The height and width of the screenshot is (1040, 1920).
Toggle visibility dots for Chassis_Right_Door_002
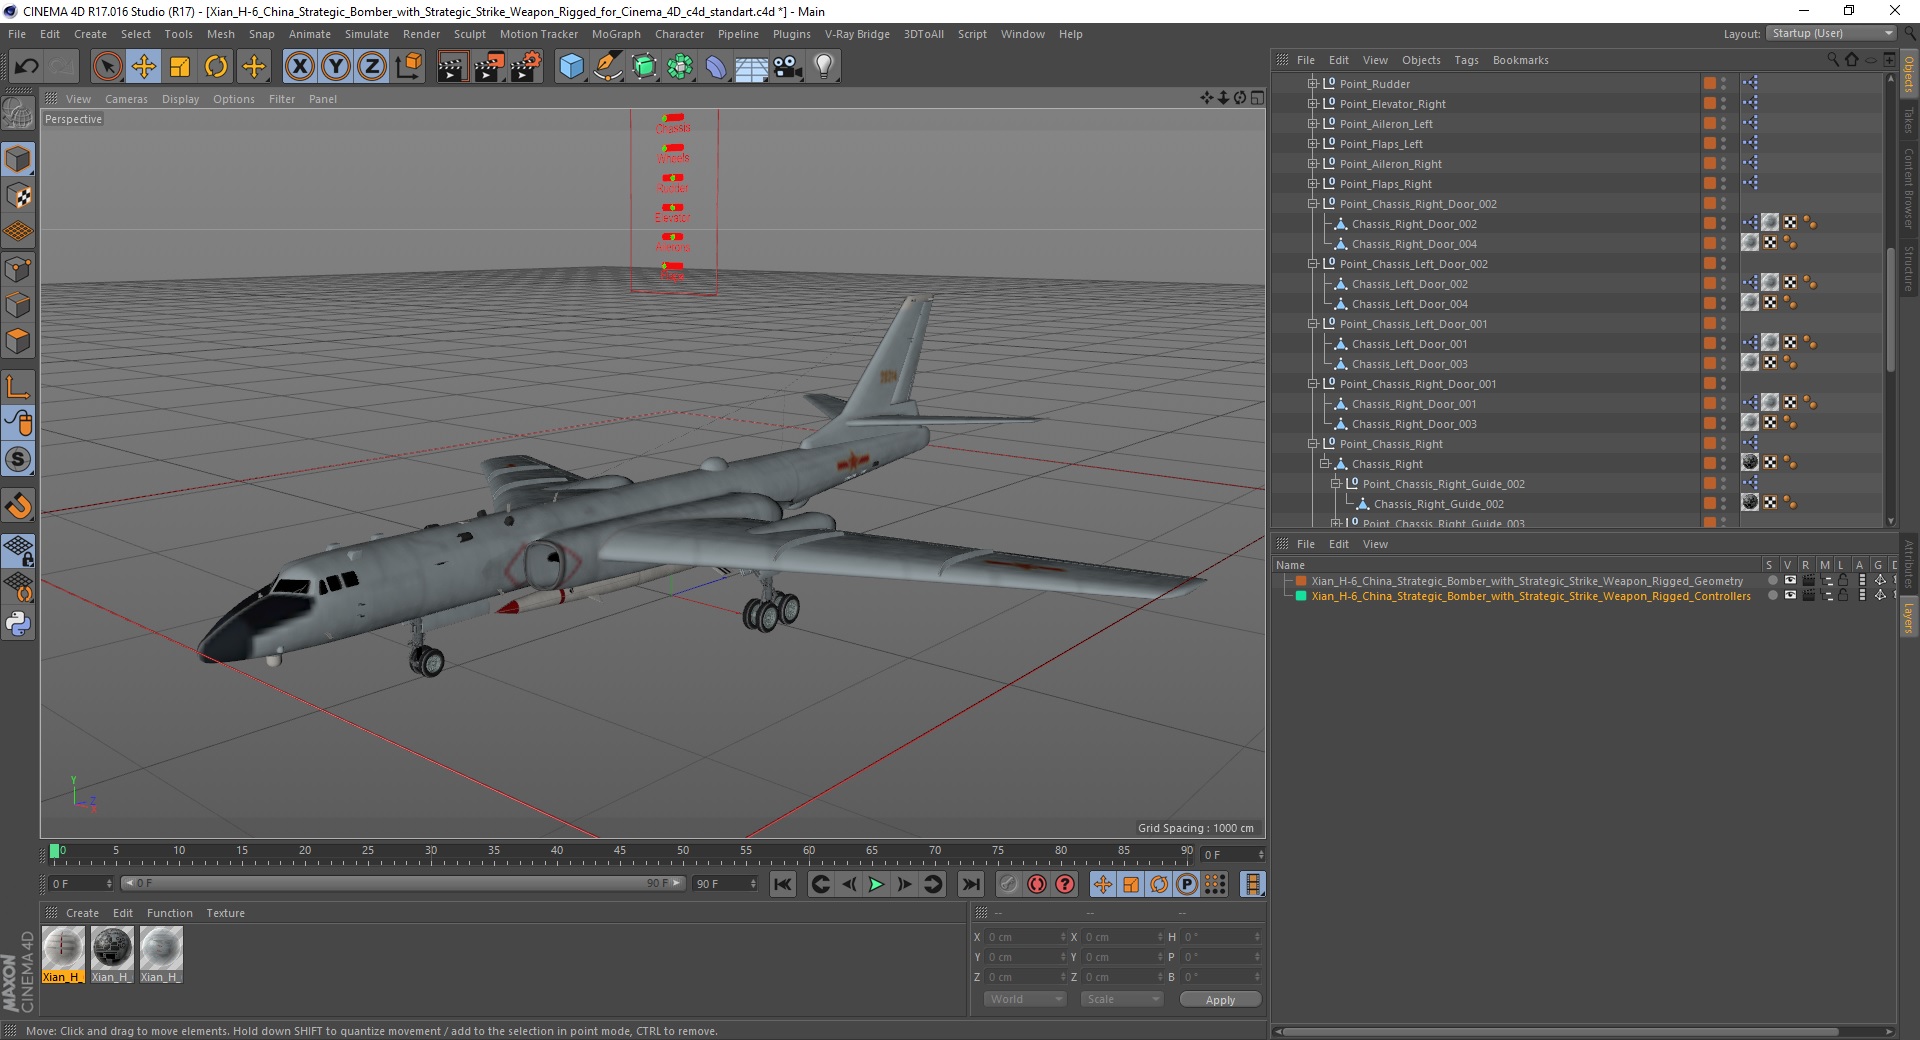point(1723,224)
